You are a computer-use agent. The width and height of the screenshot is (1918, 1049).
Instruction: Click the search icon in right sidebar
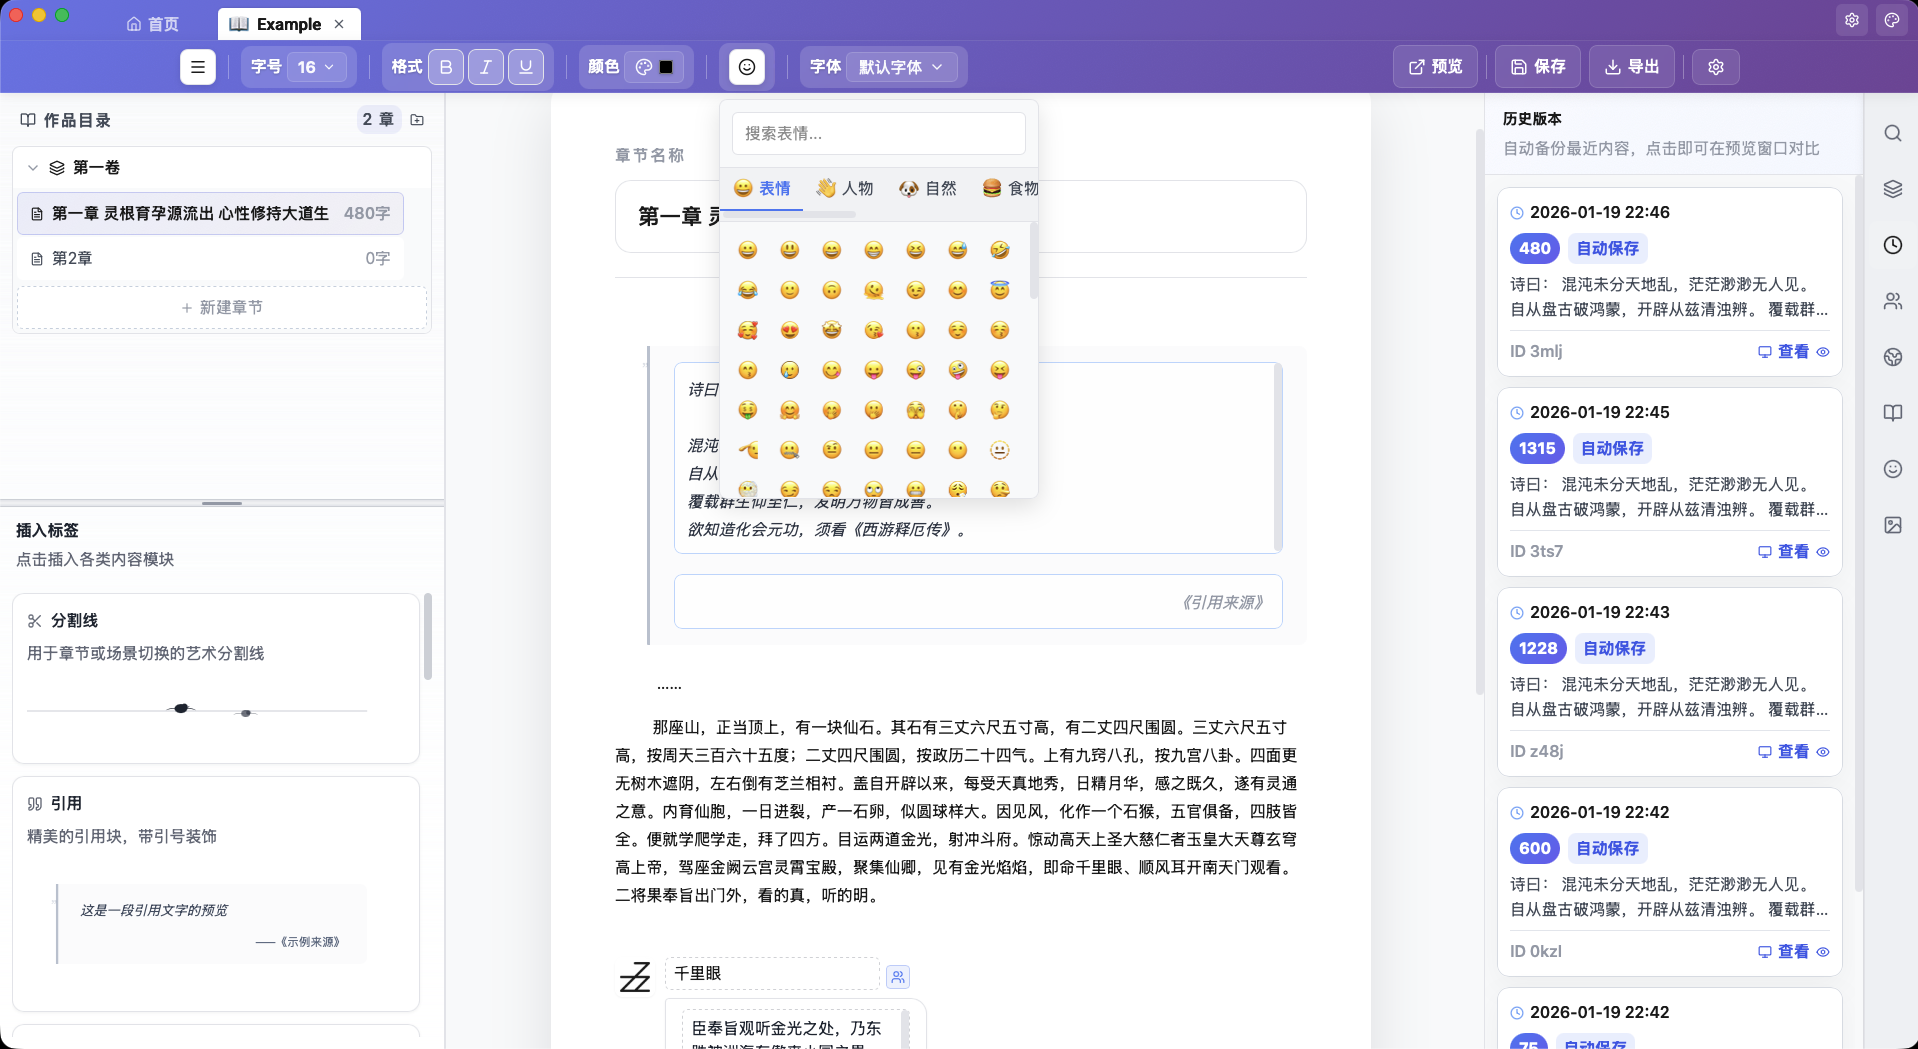click(1892, 133)
